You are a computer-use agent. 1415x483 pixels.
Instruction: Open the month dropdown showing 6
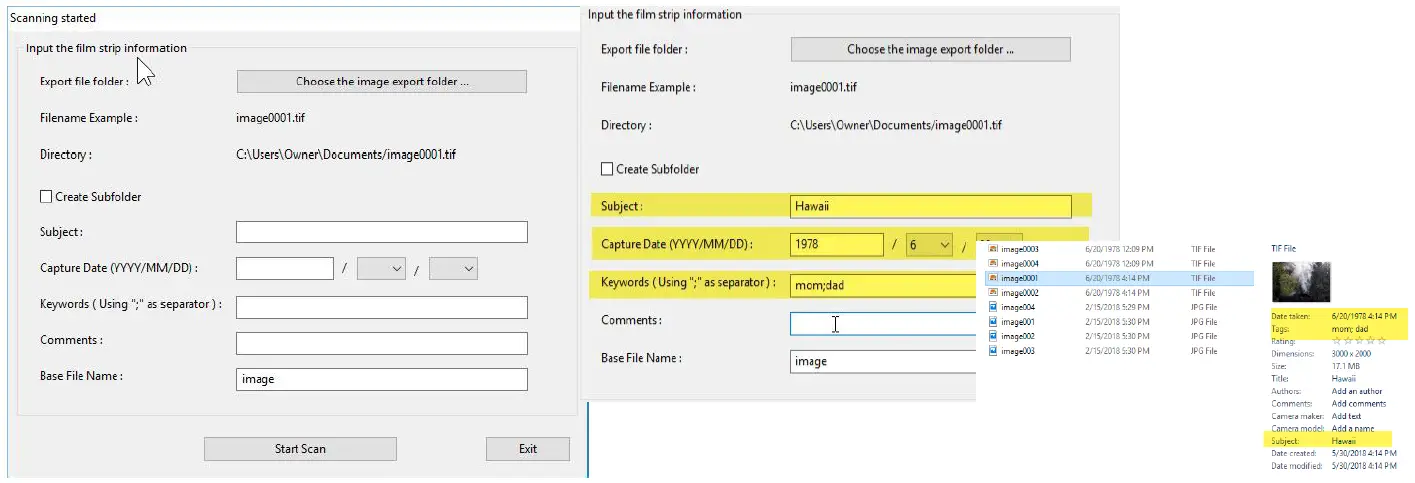tap(929, 245)
